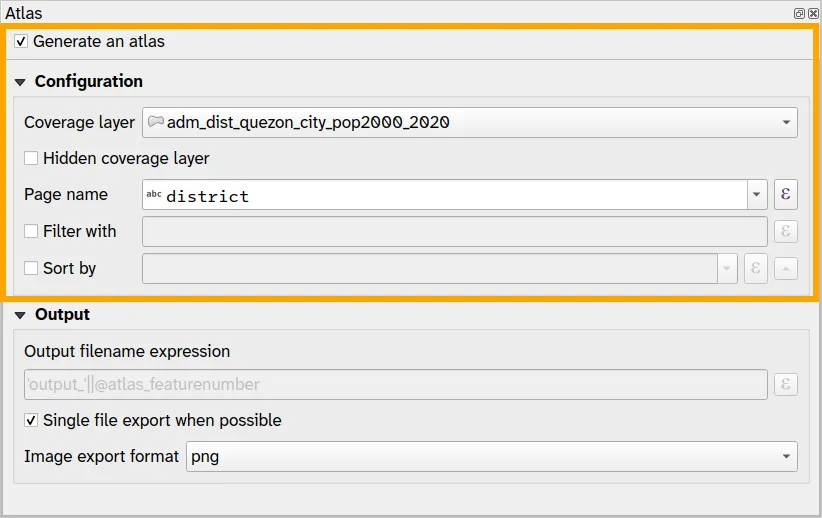The image size is (822, 518).
Task: Enable the Sort by checkbox
Action: click(31, 268)
